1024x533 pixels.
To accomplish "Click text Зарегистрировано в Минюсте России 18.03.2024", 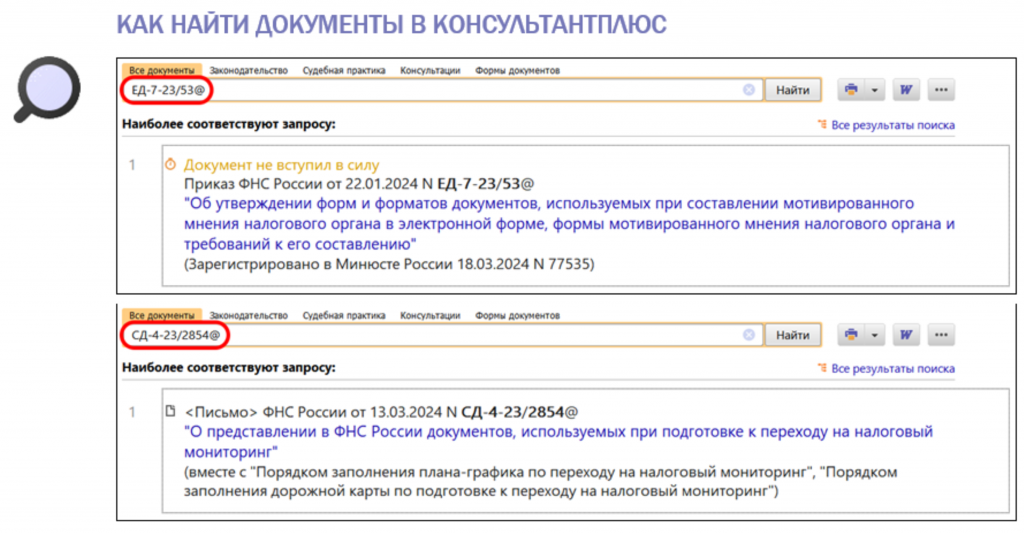I will coord(389,264).
